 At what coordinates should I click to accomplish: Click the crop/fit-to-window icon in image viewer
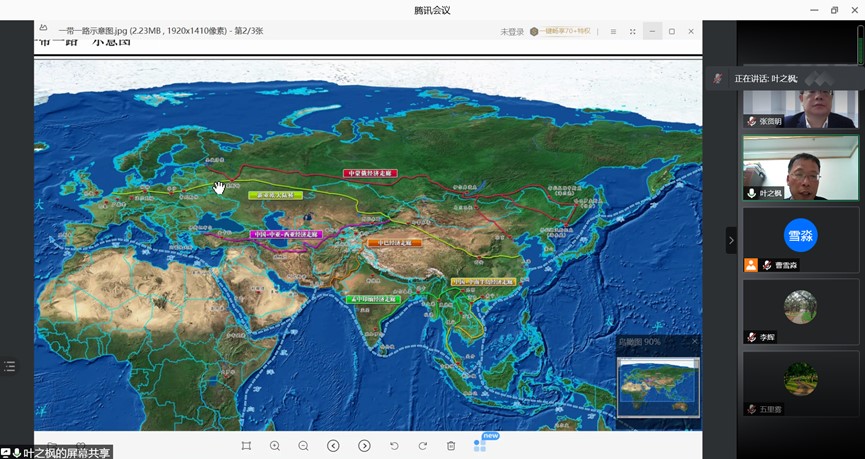(246, 446)
